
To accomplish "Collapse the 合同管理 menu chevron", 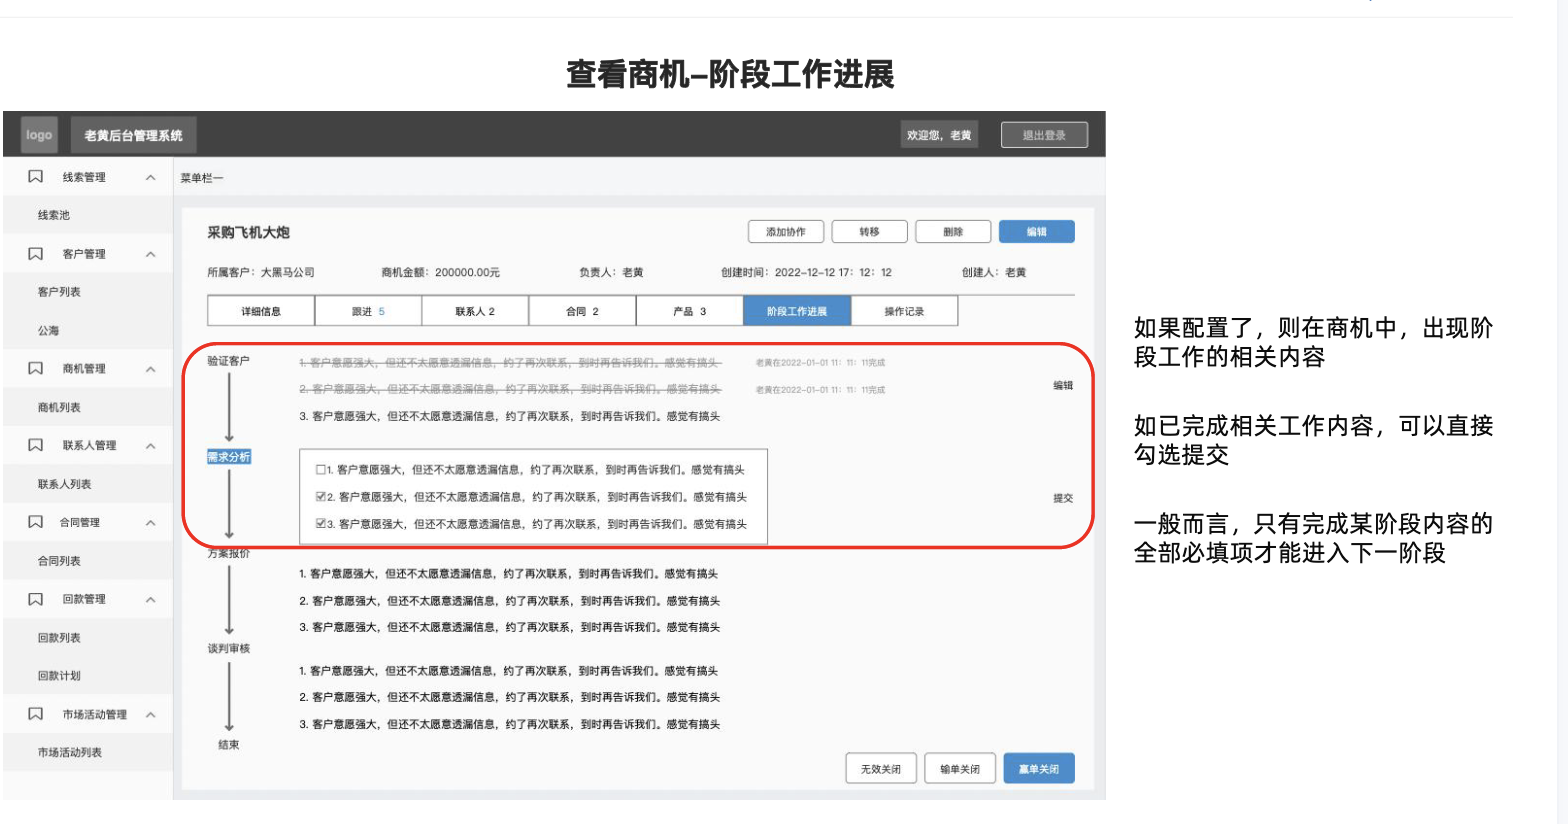I will 151,523.
